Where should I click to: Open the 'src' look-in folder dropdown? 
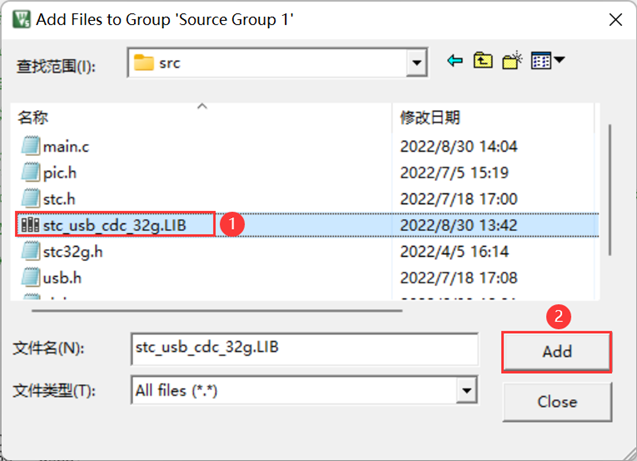click(x=417, y=63)
